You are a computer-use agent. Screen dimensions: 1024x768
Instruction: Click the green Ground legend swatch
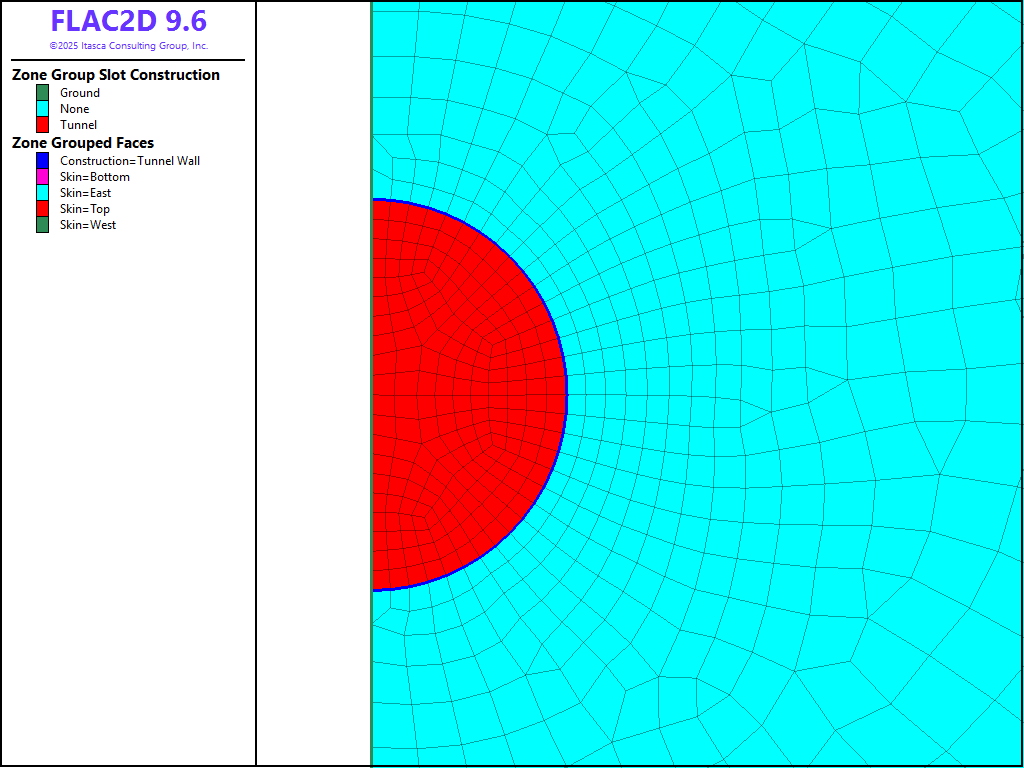(x=43, y=93)
